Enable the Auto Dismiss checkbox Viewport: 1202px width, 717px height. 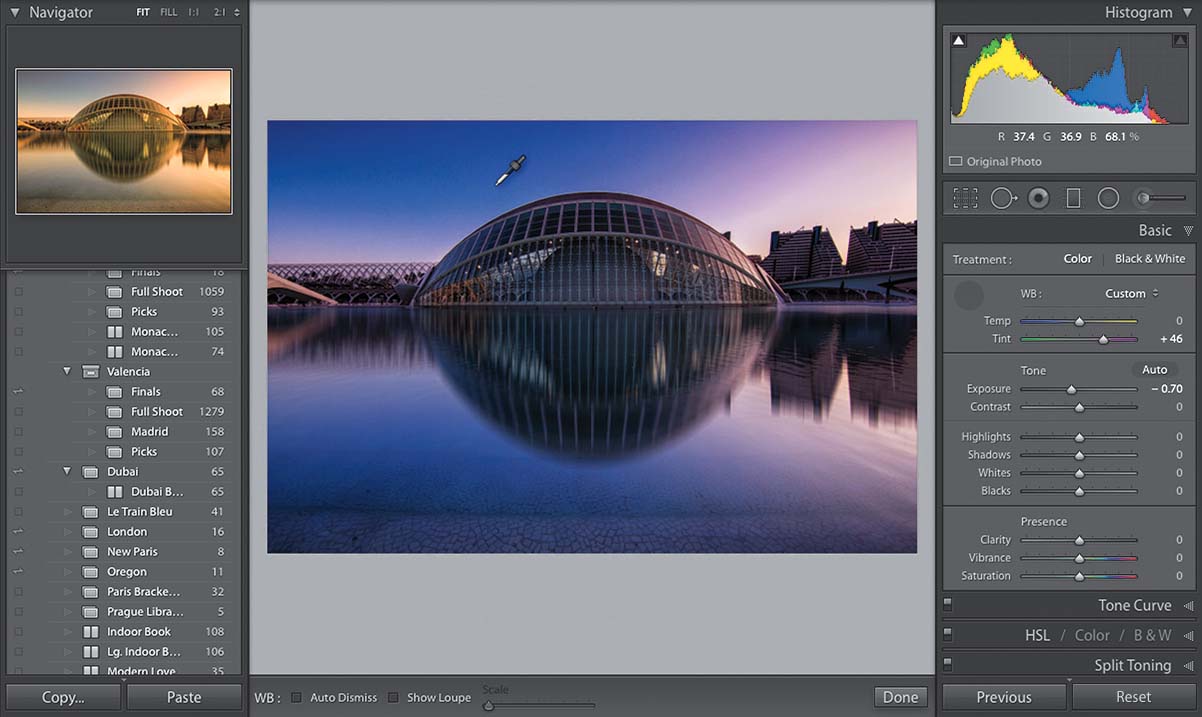point(296,697)
